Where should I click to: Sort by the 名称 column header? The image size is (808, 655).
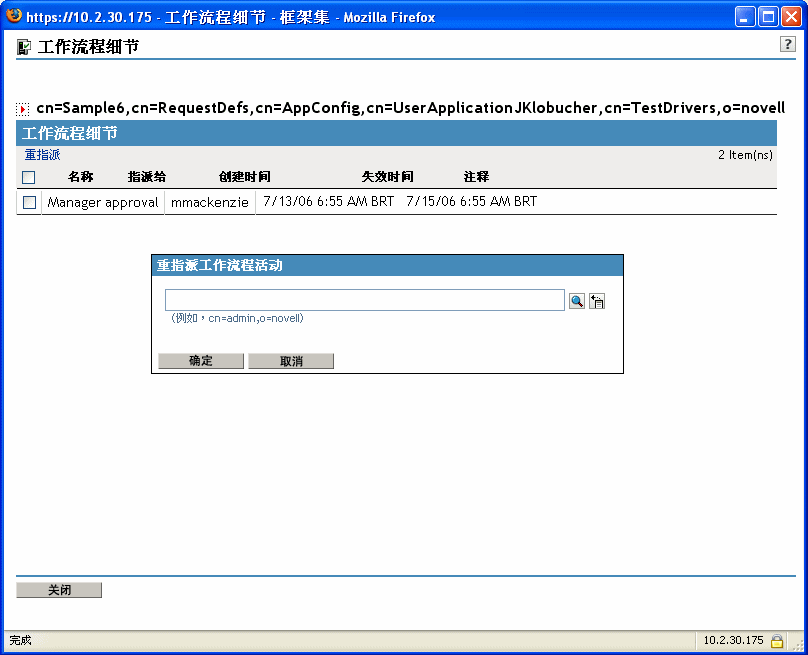(79, 177)
